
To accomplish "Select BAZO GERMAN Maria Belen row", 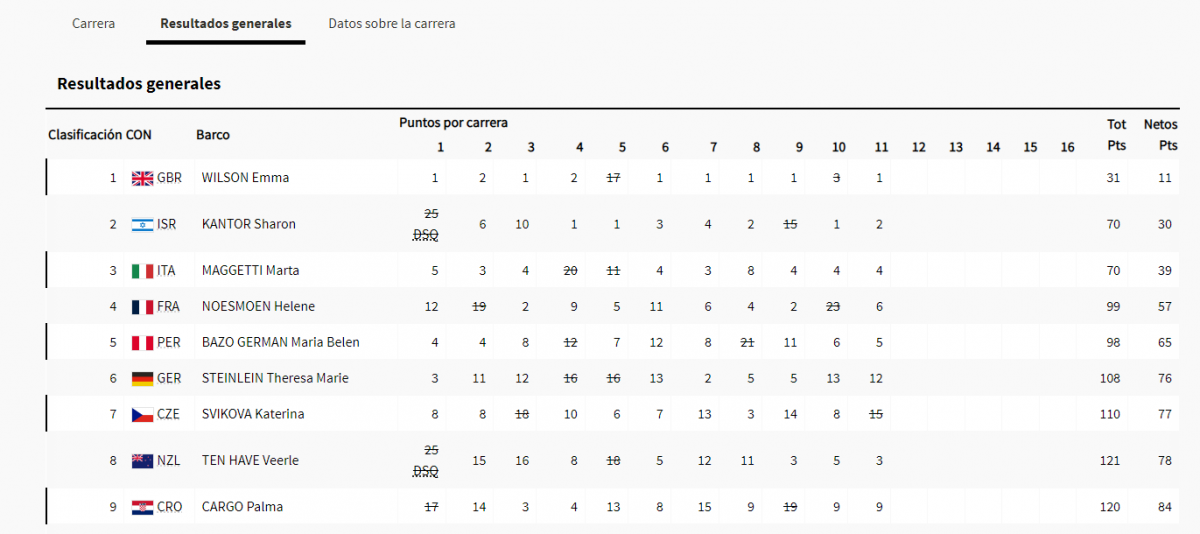I will tap(280, 342).
